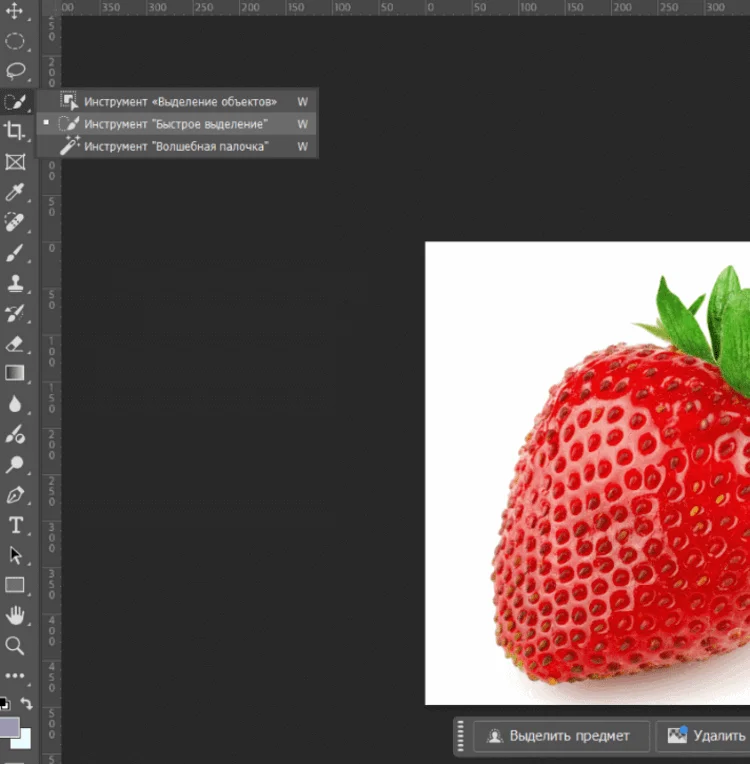Choose 'Быстрое выделение' tool in flyout
Image resolution: width=750 pixels, height=764 pixels.
[x=176, y=124]
